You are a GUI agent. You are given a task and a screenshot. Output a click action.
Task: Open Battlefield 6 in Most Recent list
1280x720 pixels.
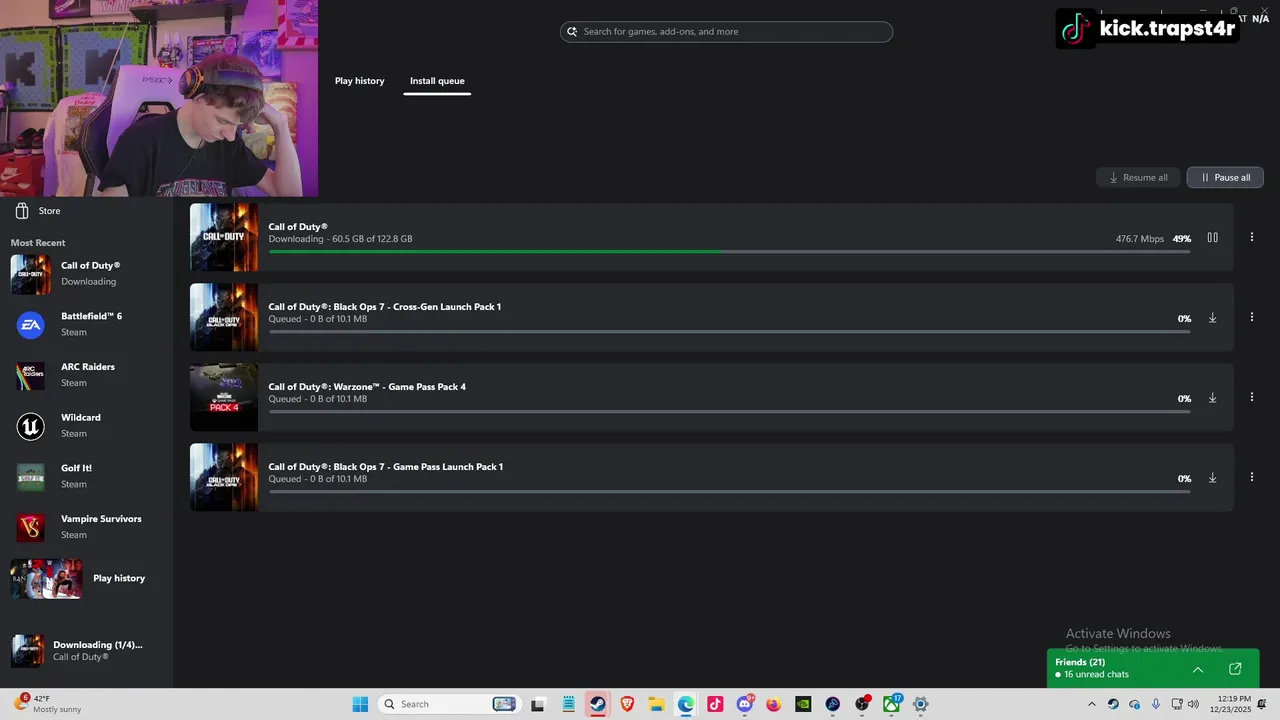[86, 324]
